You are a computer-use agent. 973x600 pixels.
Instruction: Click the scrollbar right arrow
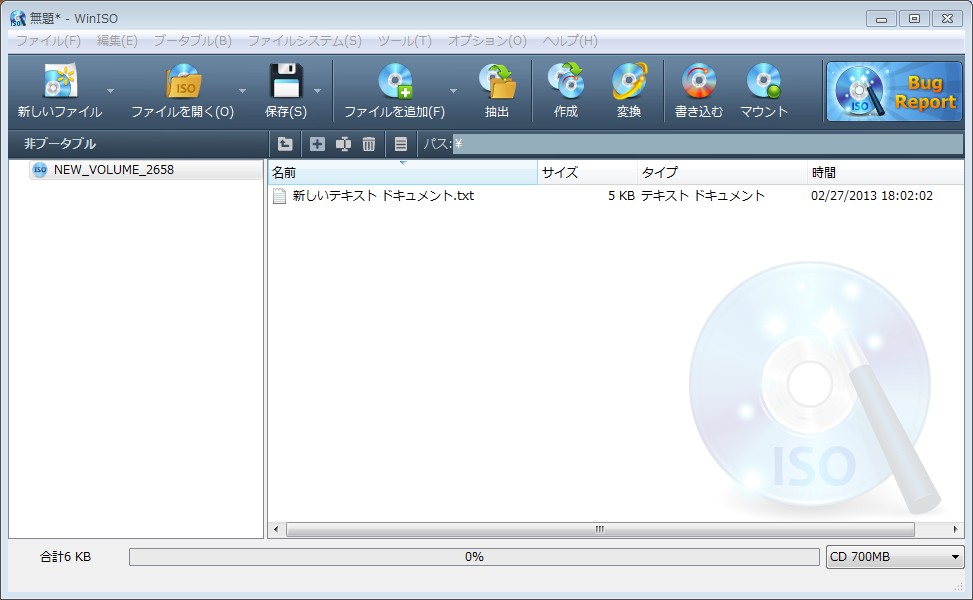[x=955, y=529]
